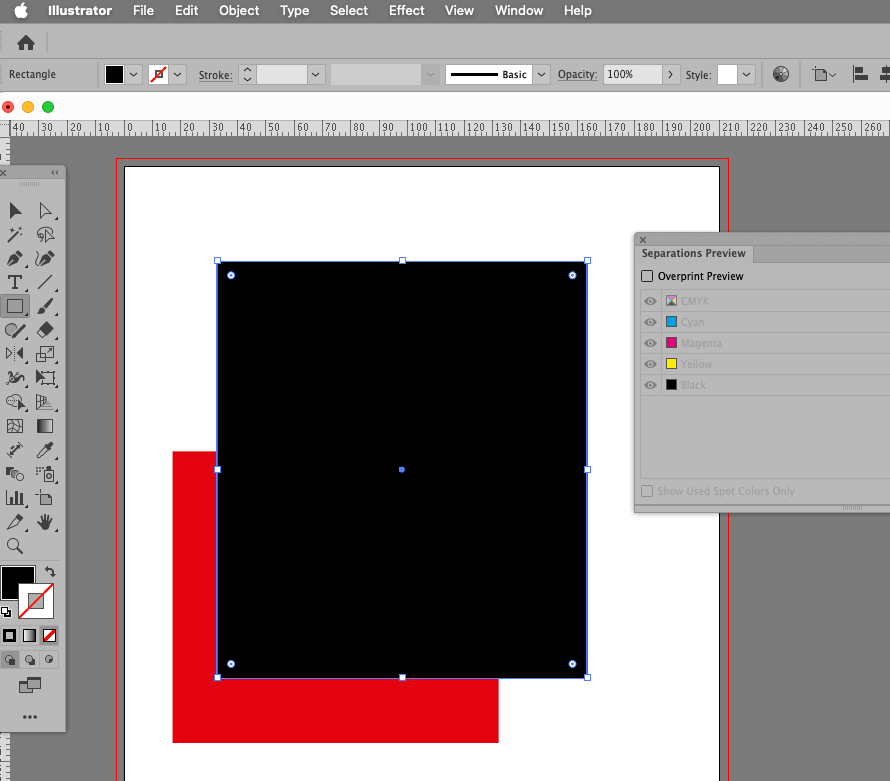Pick the Eyedropper tool
The width and height of the screenshot is (890, 781).
45,450
